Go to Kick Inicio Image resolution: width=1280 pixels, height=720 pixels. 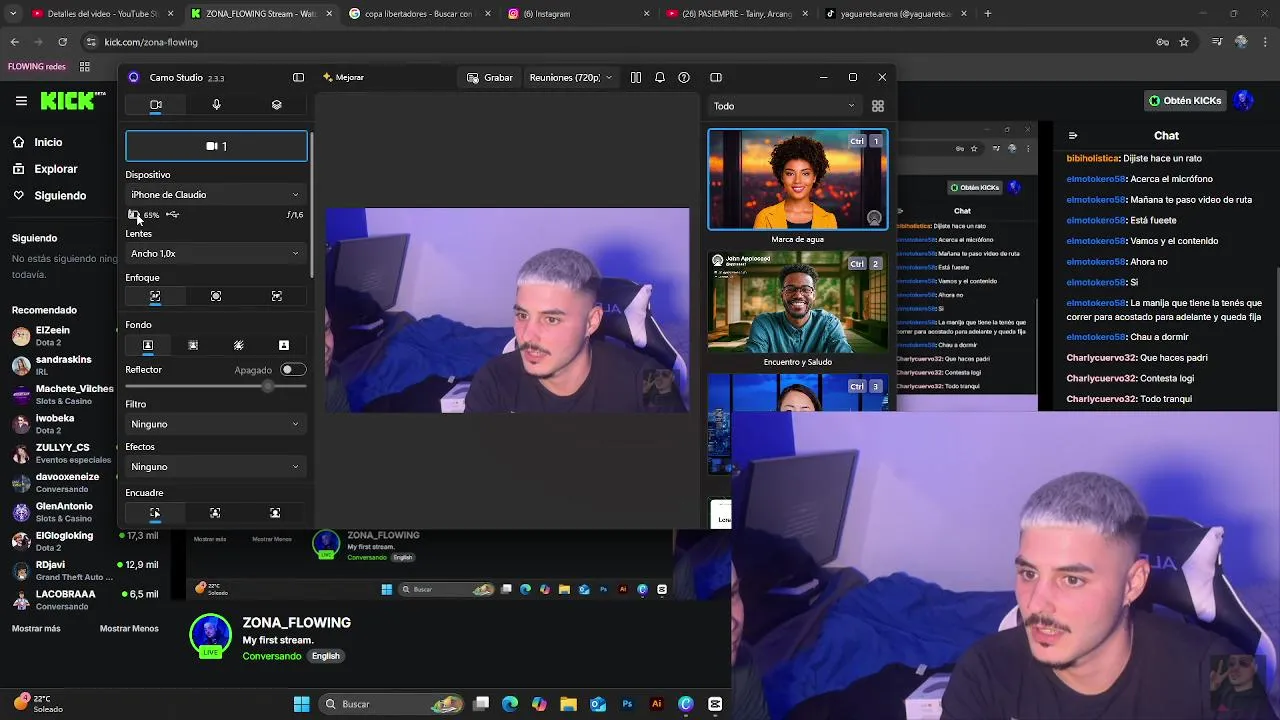[x=48, y=142]
